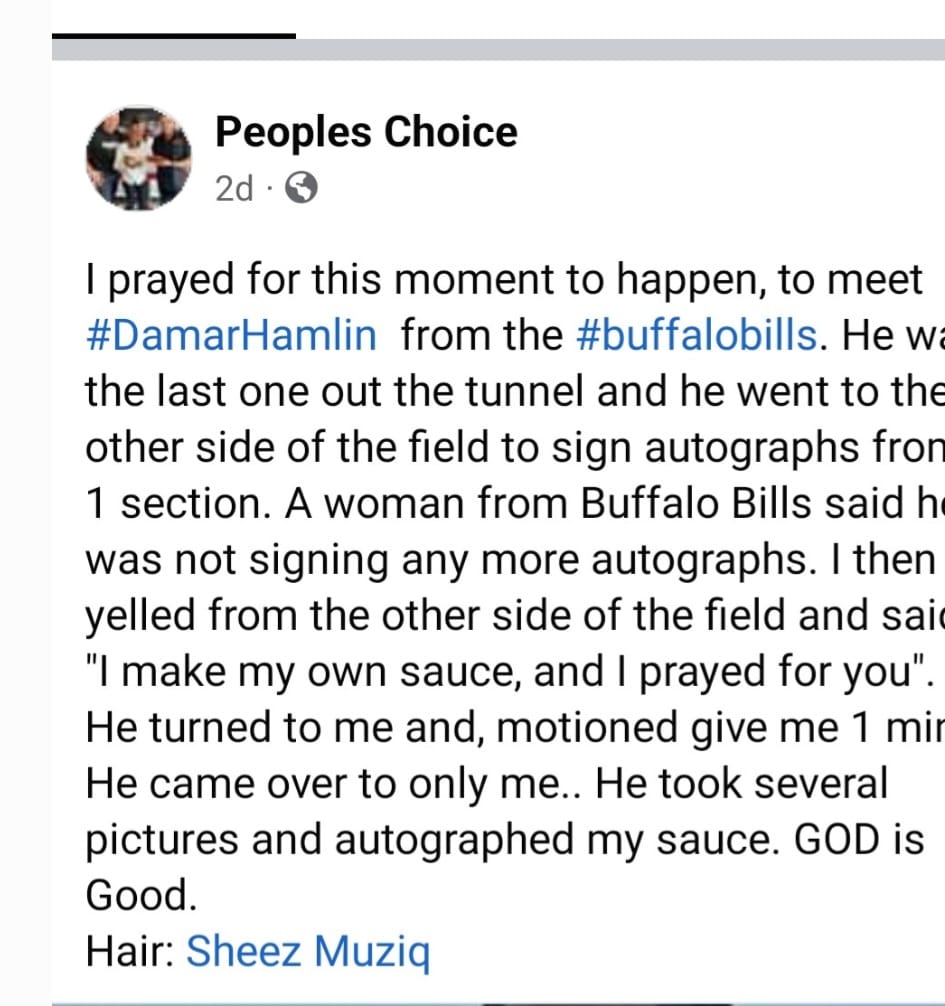Click the 2d post timestamp

(234, 188)
